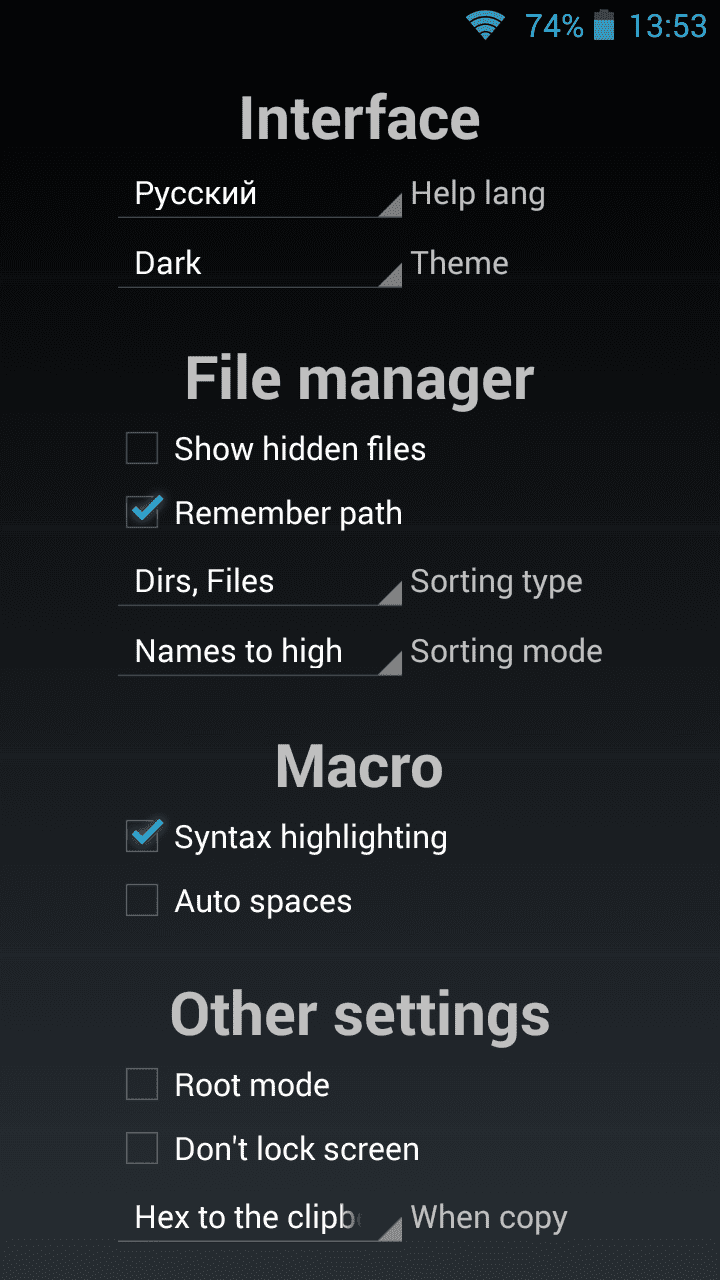Uncheck the Remember path option
This screenshot has height=1280, width=720.
tap(143, 513)
